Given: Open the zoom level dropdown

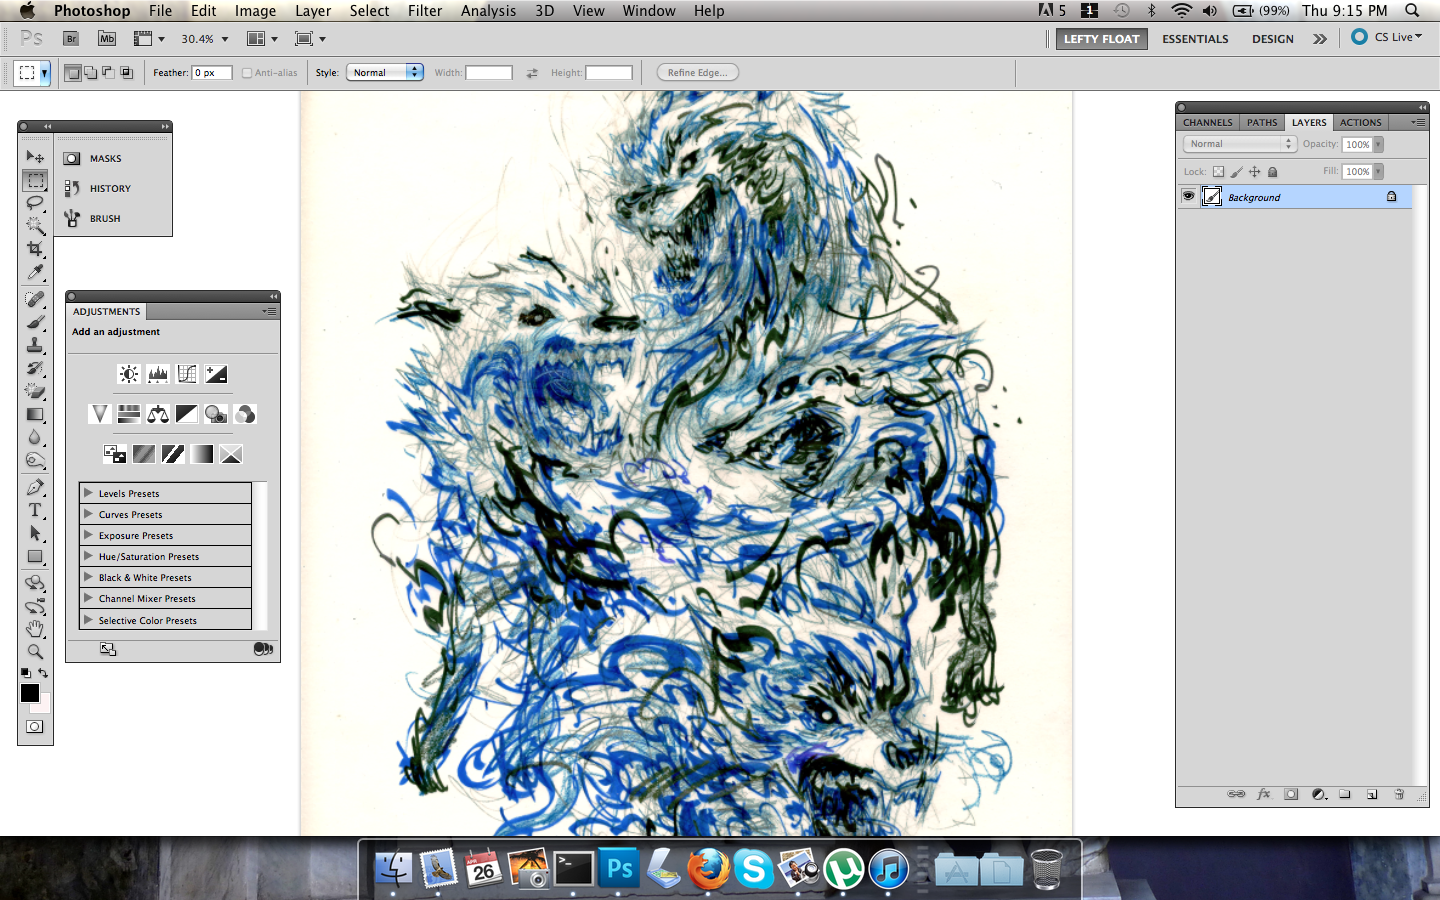Looking at the screenshot, I should pos(225,39).
